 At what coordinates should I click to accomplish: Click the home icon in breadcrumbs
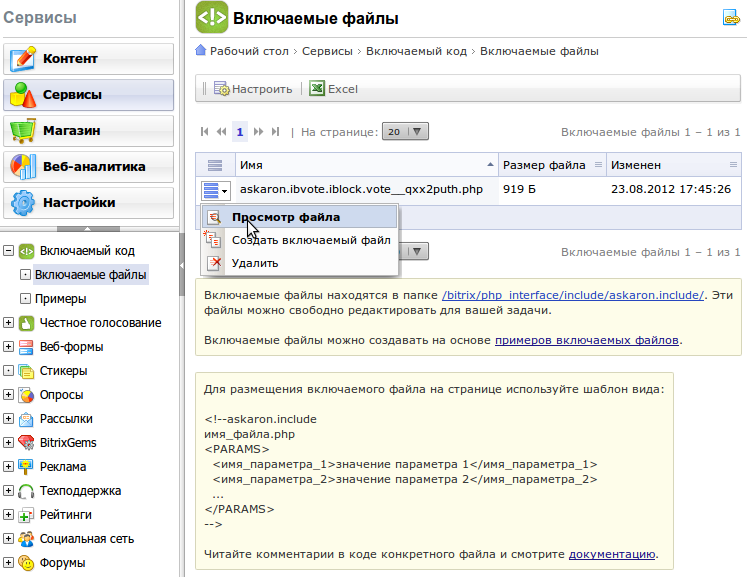(x=201, y=51)
